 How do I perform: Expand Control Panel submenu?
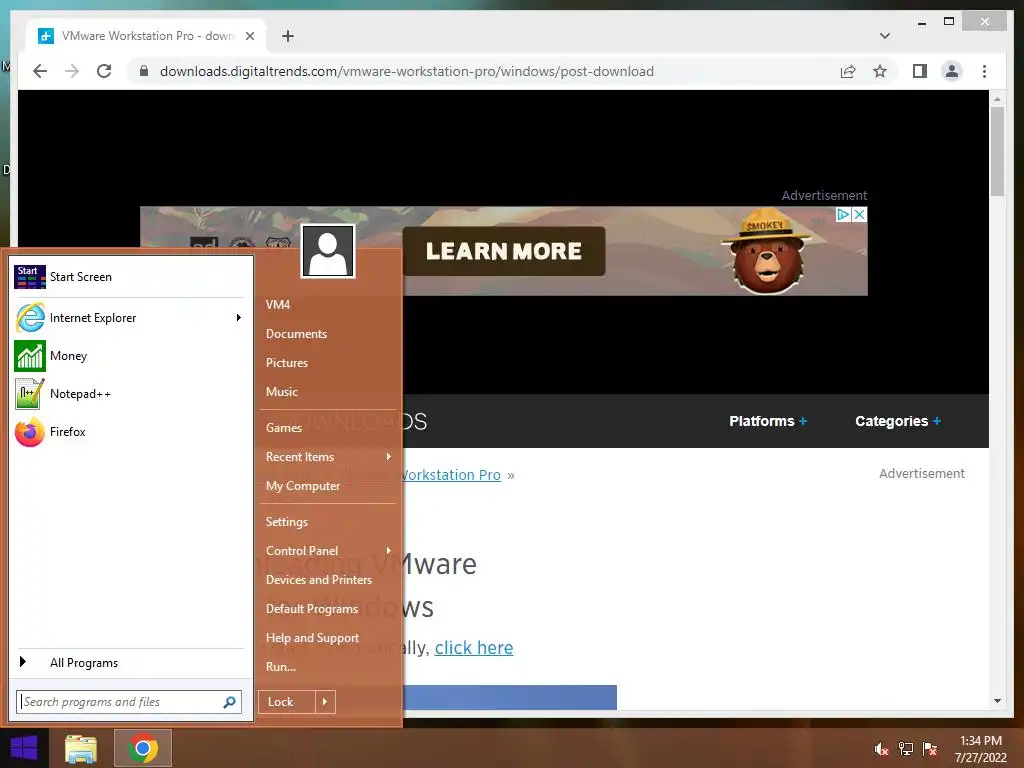pos(389,551)
